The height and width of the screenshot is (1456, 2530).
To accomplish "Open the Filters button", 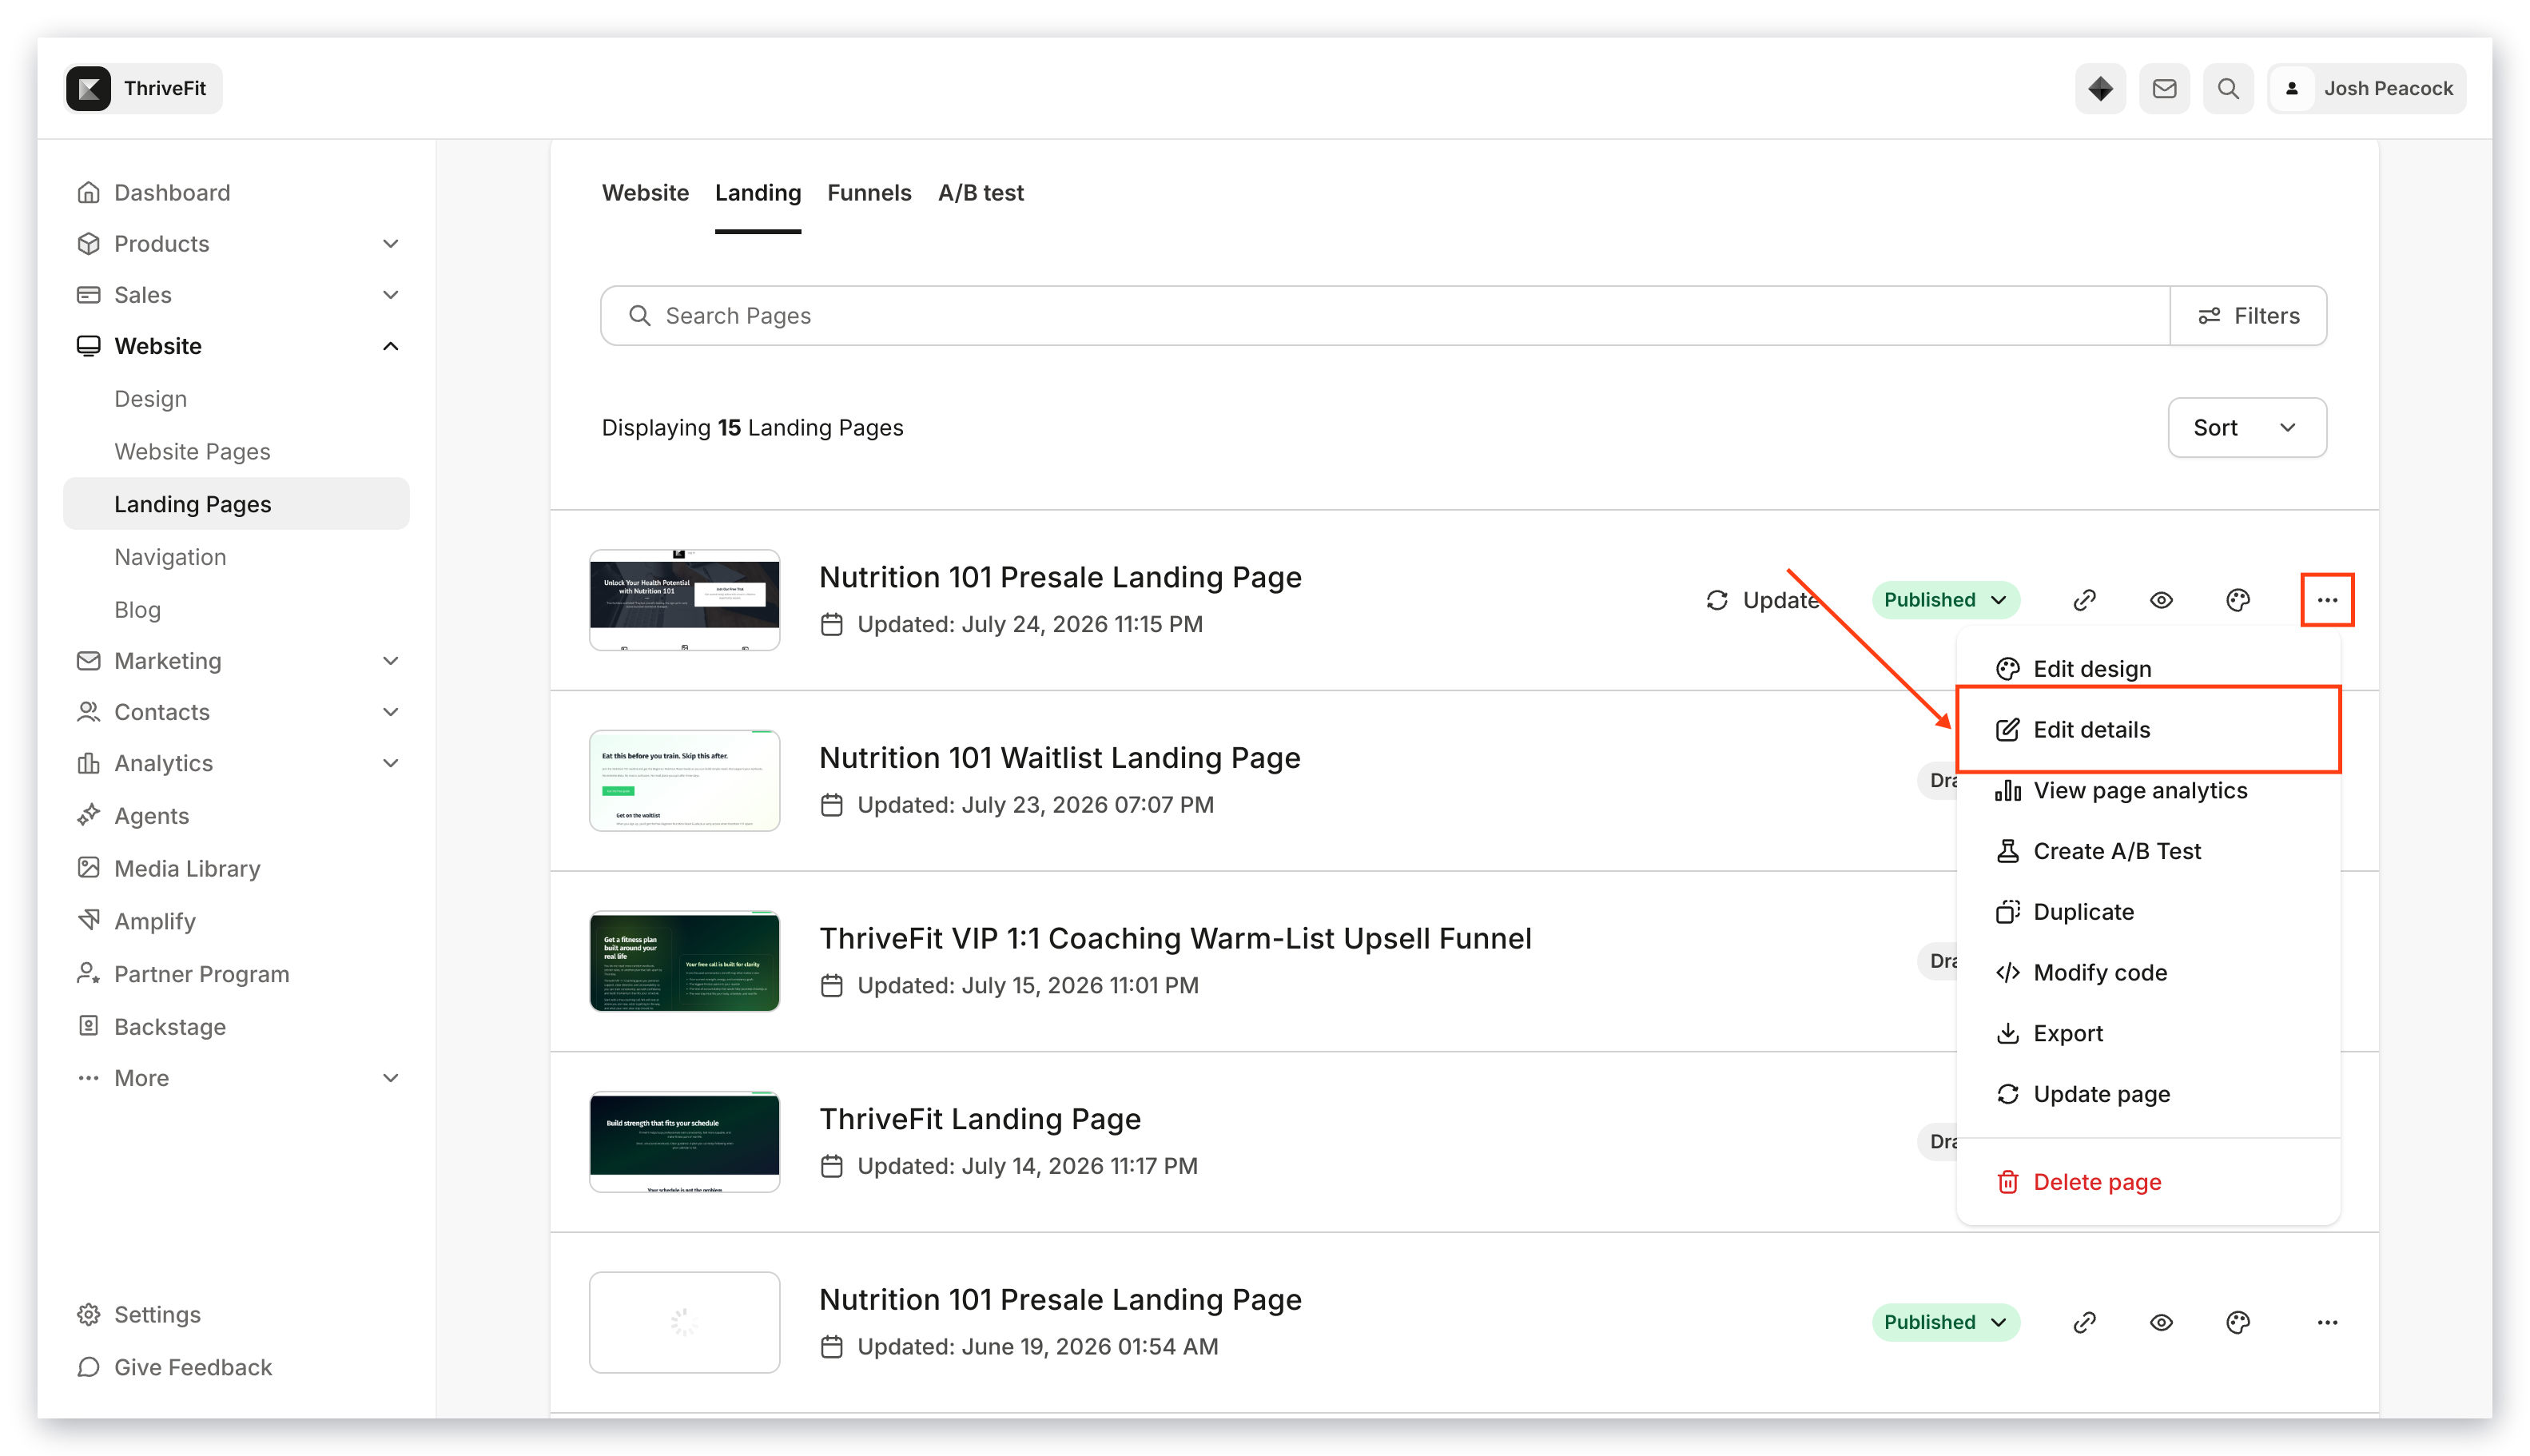I will tap(2248, 315).
